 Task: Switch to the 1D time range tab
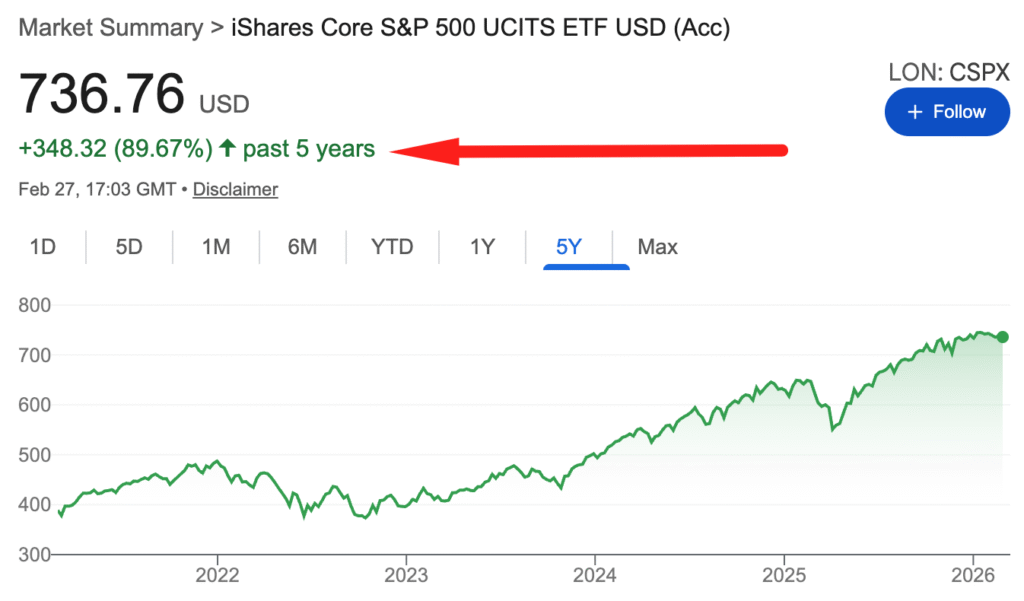point(42,247)
